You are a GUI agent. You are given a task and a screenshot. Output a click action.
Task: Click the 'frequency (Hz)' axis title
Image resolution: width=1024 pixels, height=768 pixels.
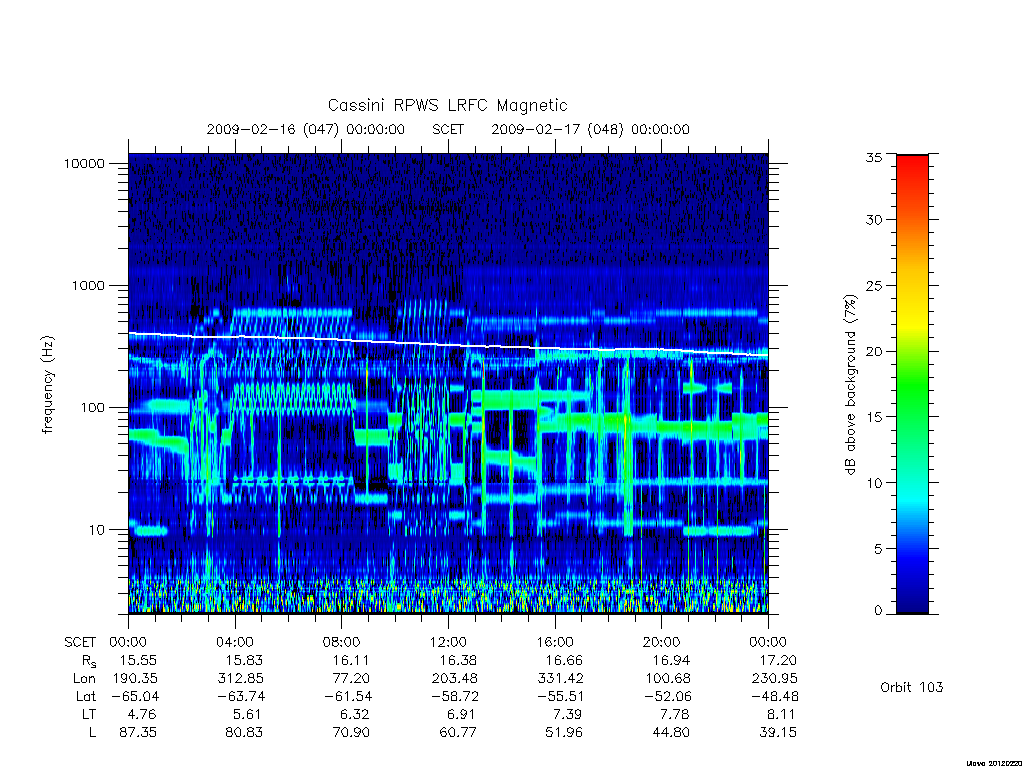47,385
